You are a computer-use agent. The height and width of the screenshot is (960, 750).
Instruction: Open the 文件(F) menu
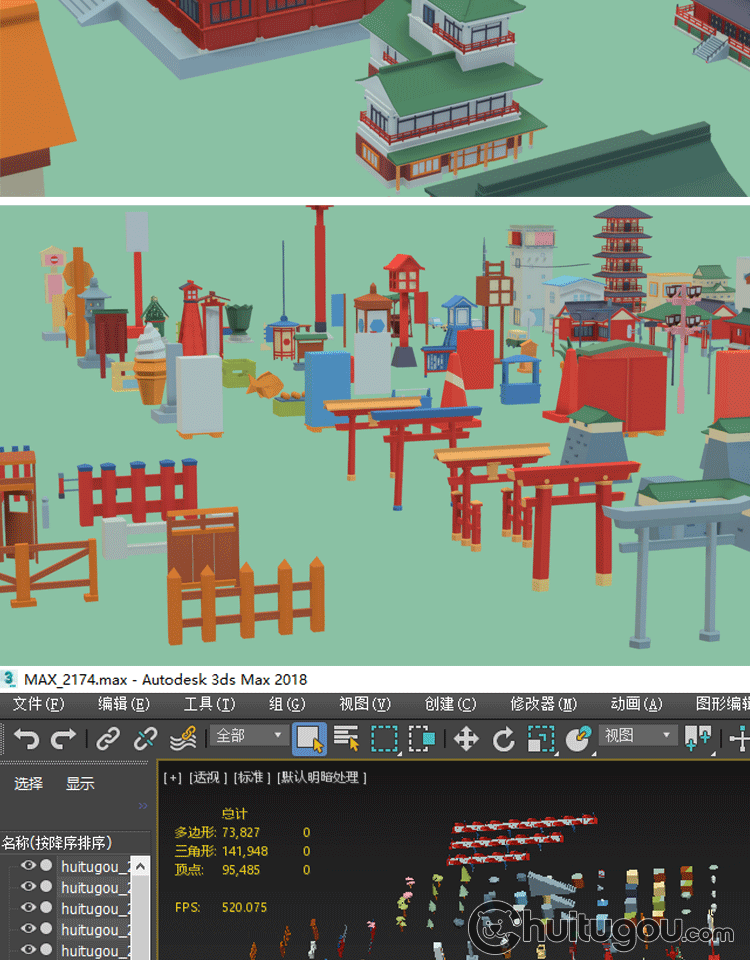38,704
